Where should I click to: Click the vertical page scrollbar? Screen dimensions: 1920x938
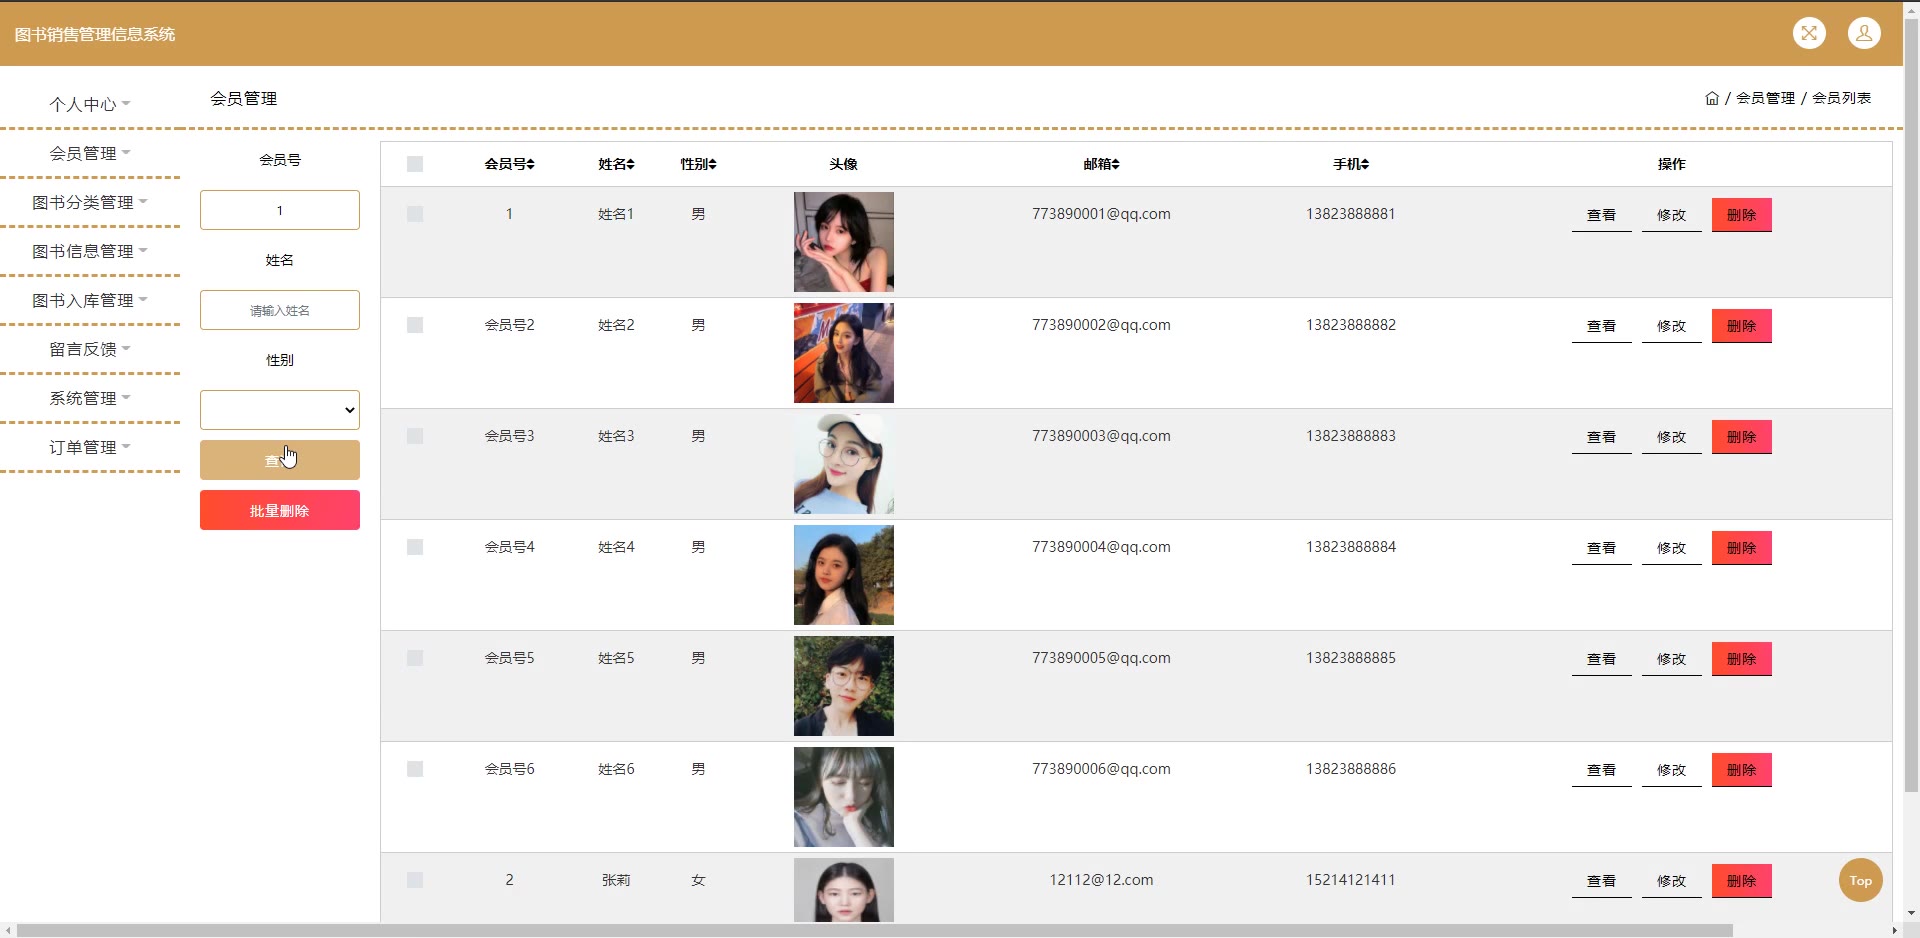[x=1911, y=405]
